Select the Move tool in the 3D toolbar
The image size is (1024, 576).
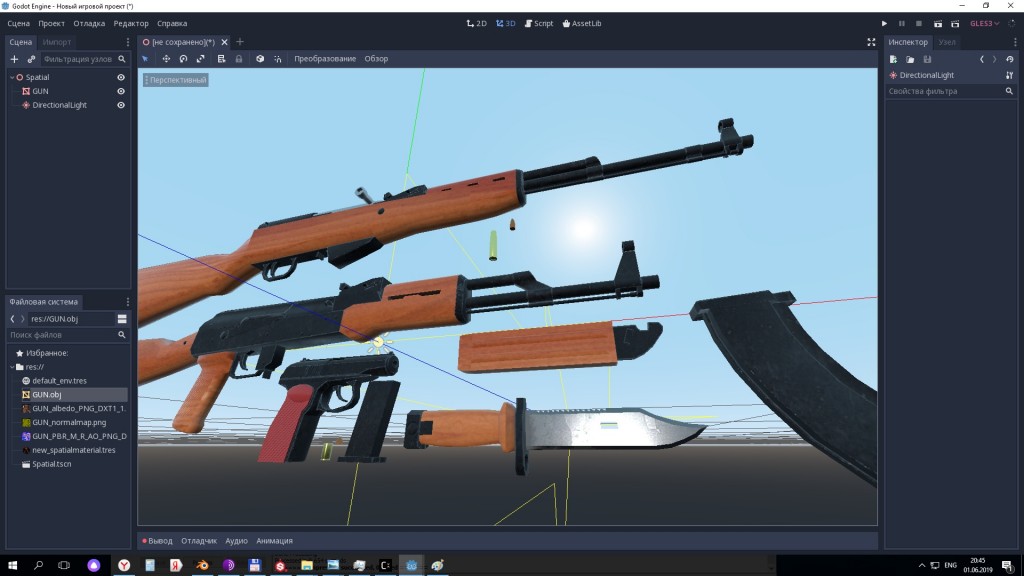166,58
